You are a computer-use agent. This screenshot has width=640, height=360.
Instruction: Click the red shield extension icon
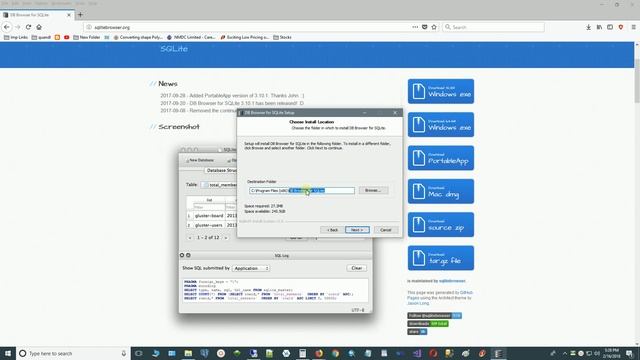621,27
